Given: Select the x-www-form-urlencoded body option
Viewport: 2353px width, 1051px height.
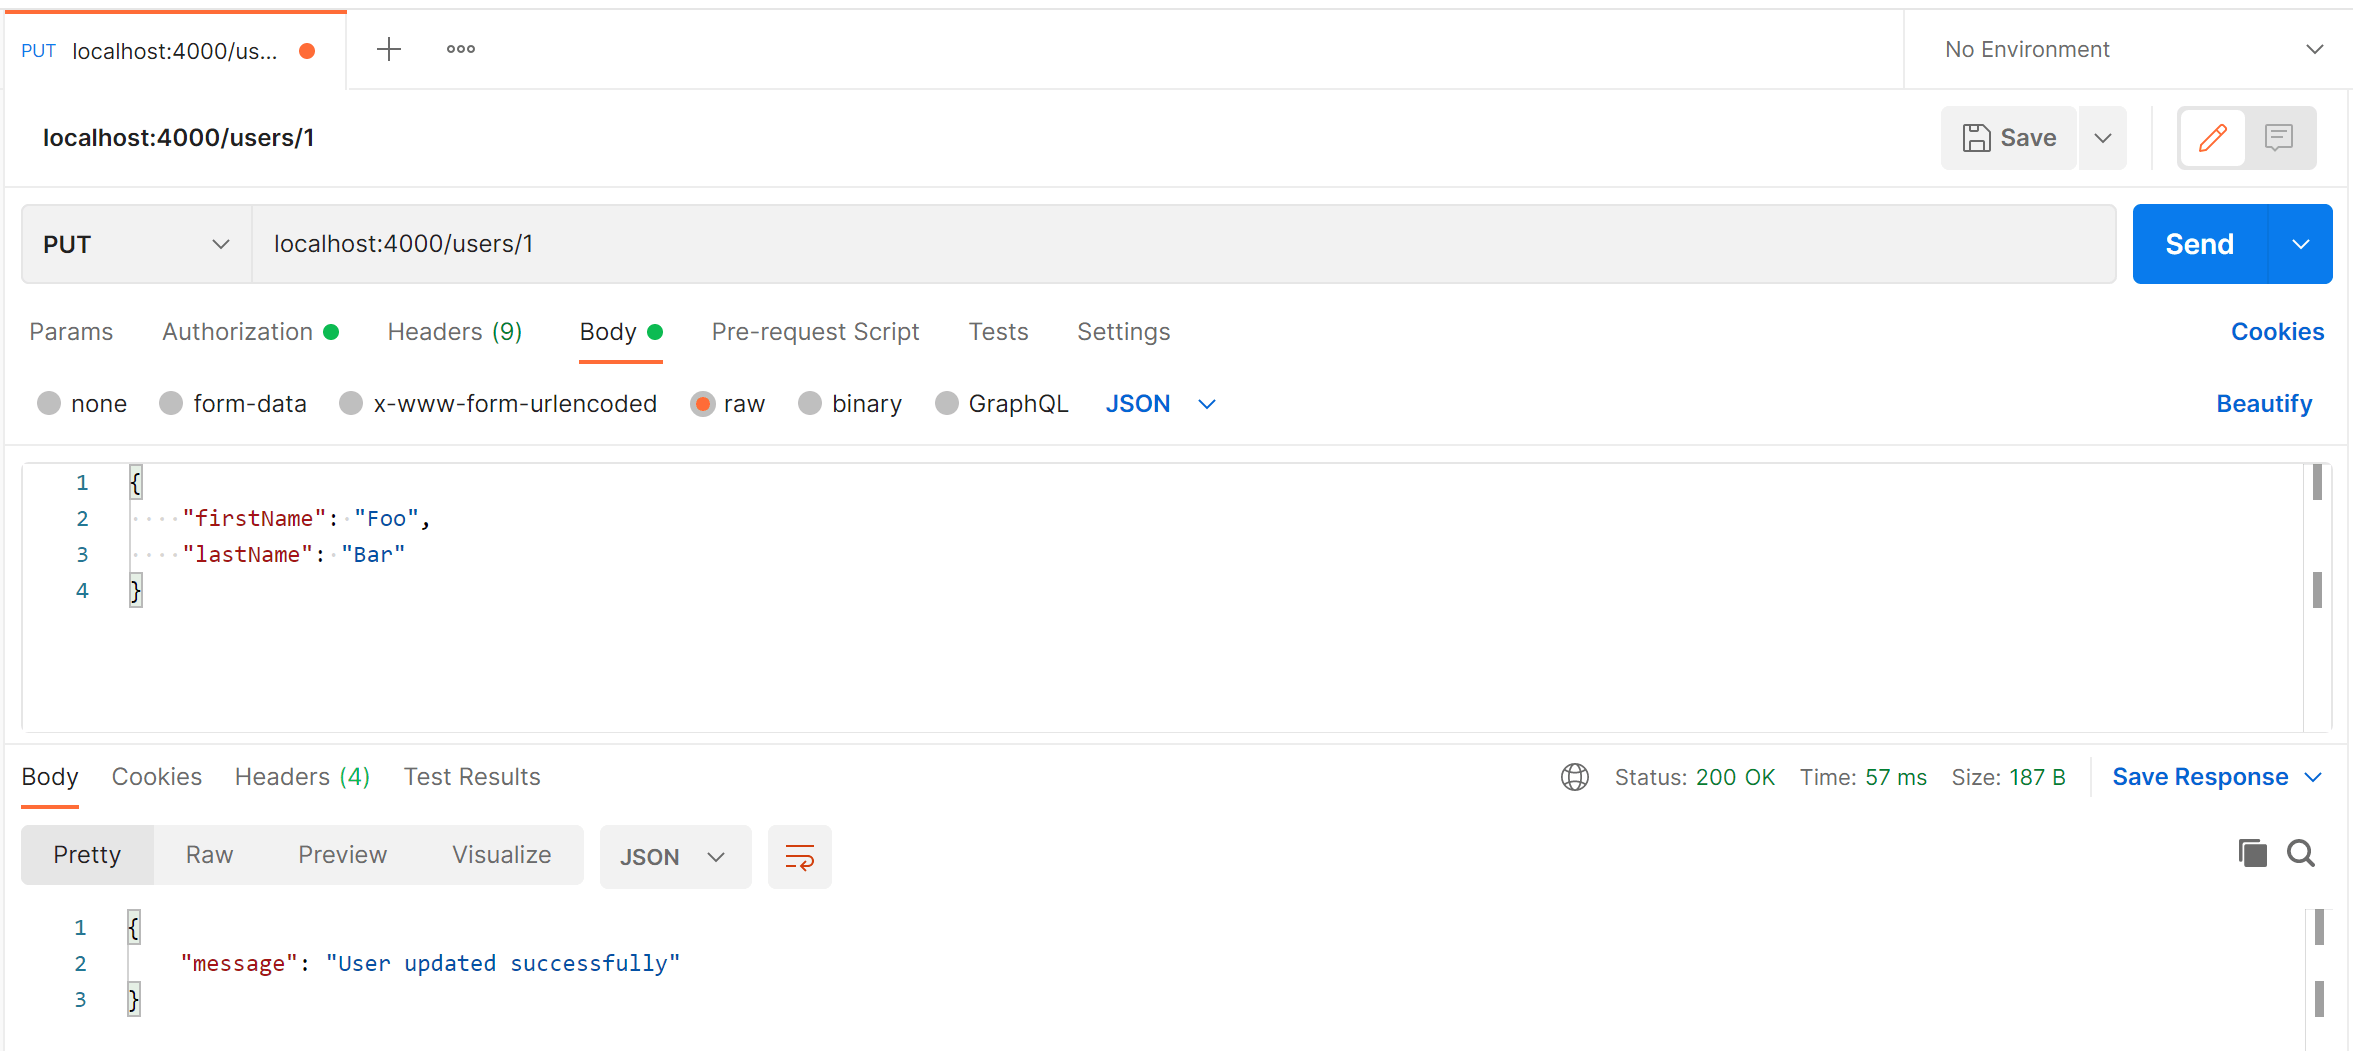Looking at the screenshot, I should pyautogui.click(x=351, y=403).
